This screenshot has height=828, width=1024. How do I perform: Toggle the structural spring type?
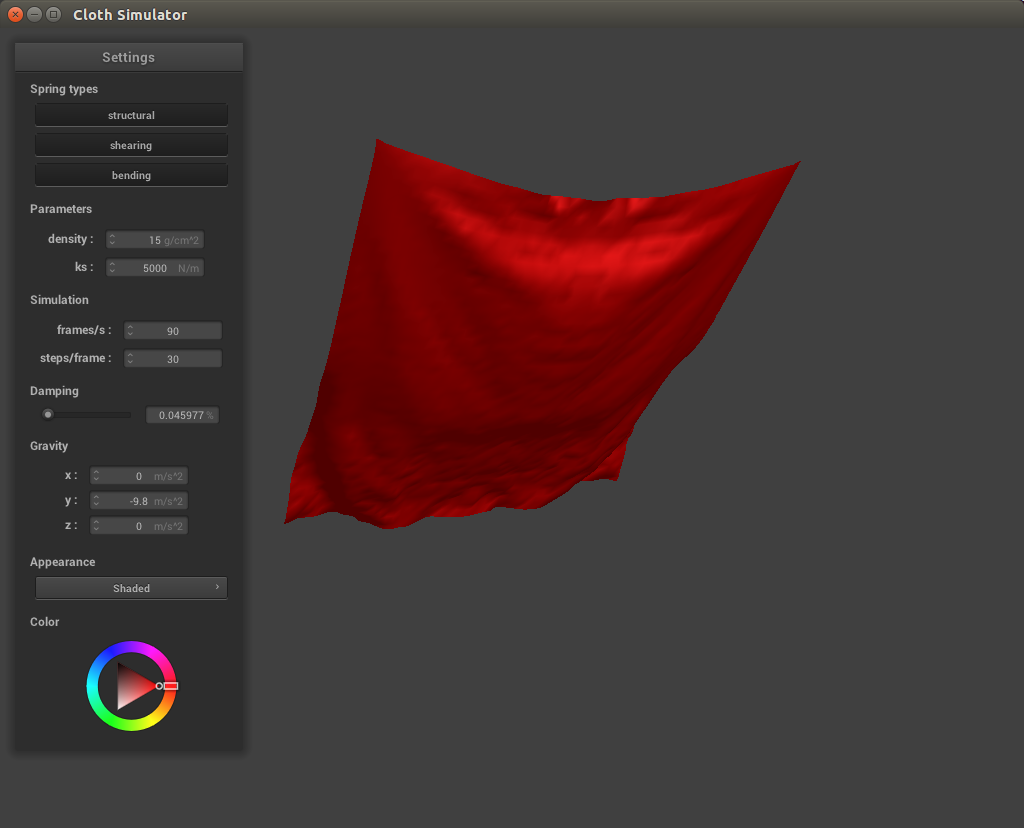131,115
